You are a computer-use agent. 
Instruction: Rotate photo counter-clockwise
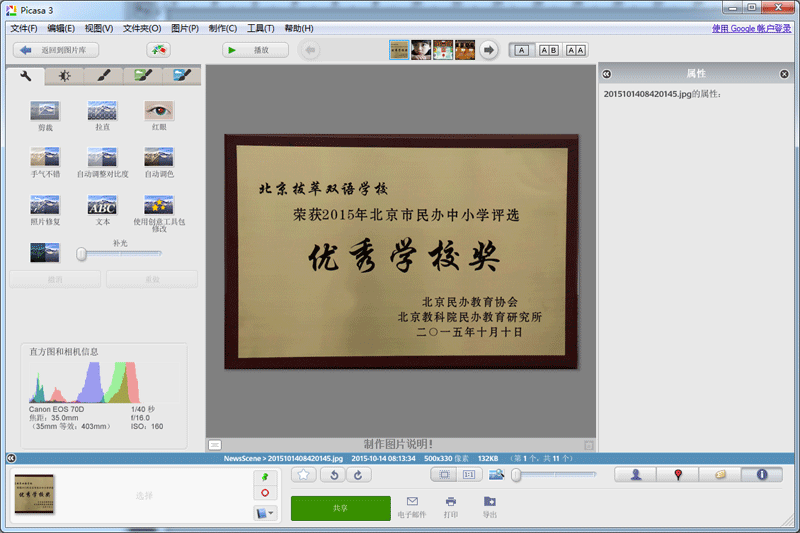334,475
